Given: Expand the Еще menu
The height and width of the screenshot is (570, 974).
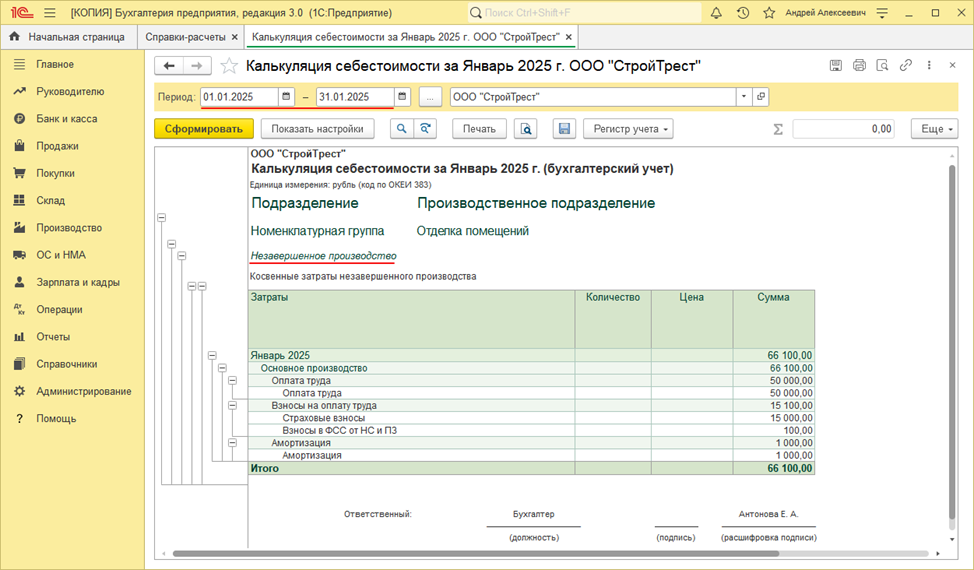Looking at the screenshot, I should pyautogui.click(x=934, y=129).
